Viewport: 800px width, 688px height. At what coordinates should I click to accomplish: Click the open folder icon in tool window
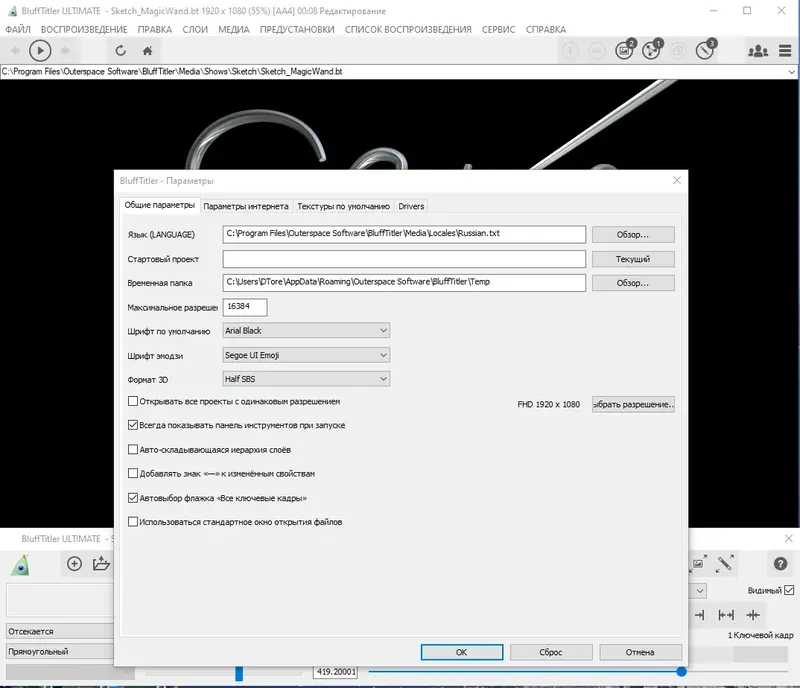tap(101, 563)
